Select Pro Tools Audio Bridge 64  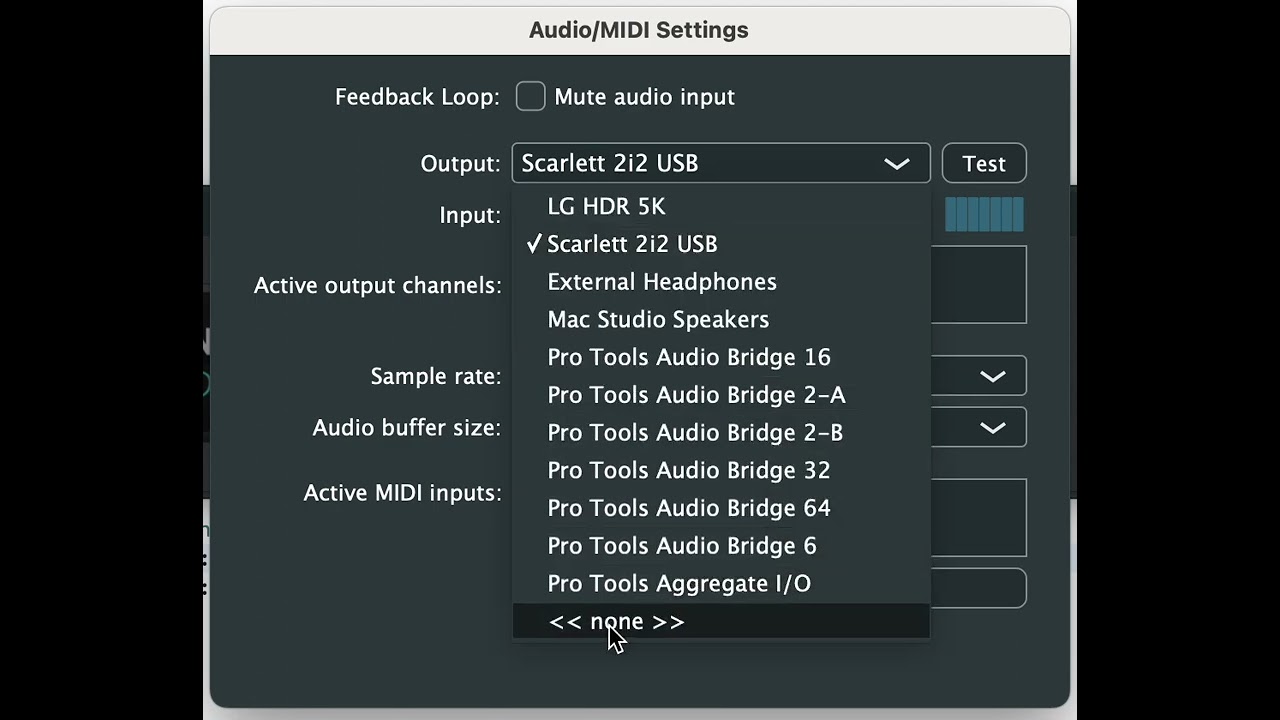click(689, 509)
